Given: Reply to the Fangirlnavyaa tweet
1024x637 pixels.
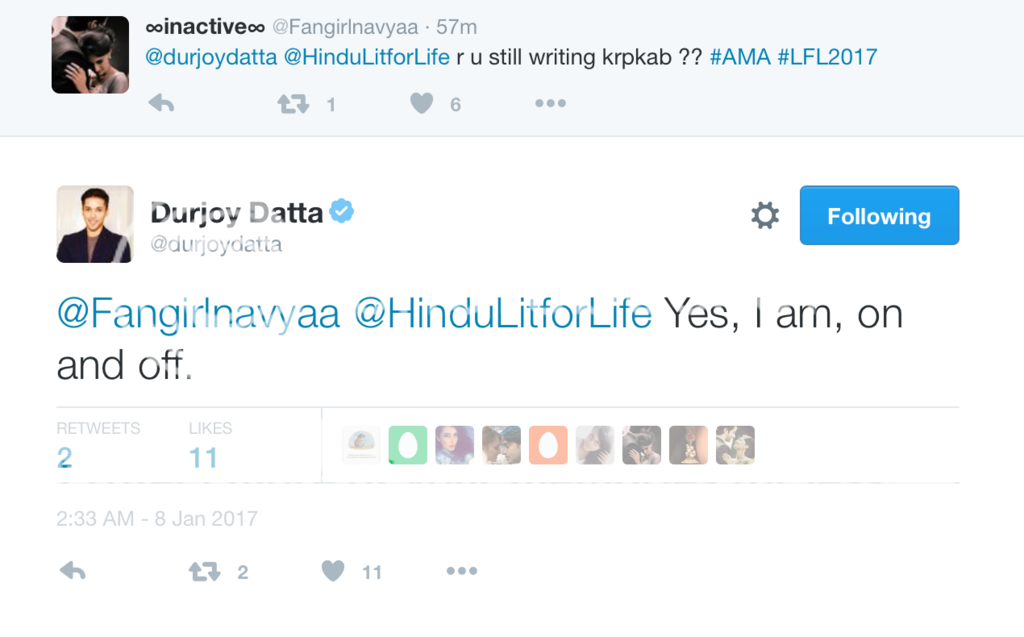Looking at the screenshot, I should pyautogui.click(x=161, y=104).
